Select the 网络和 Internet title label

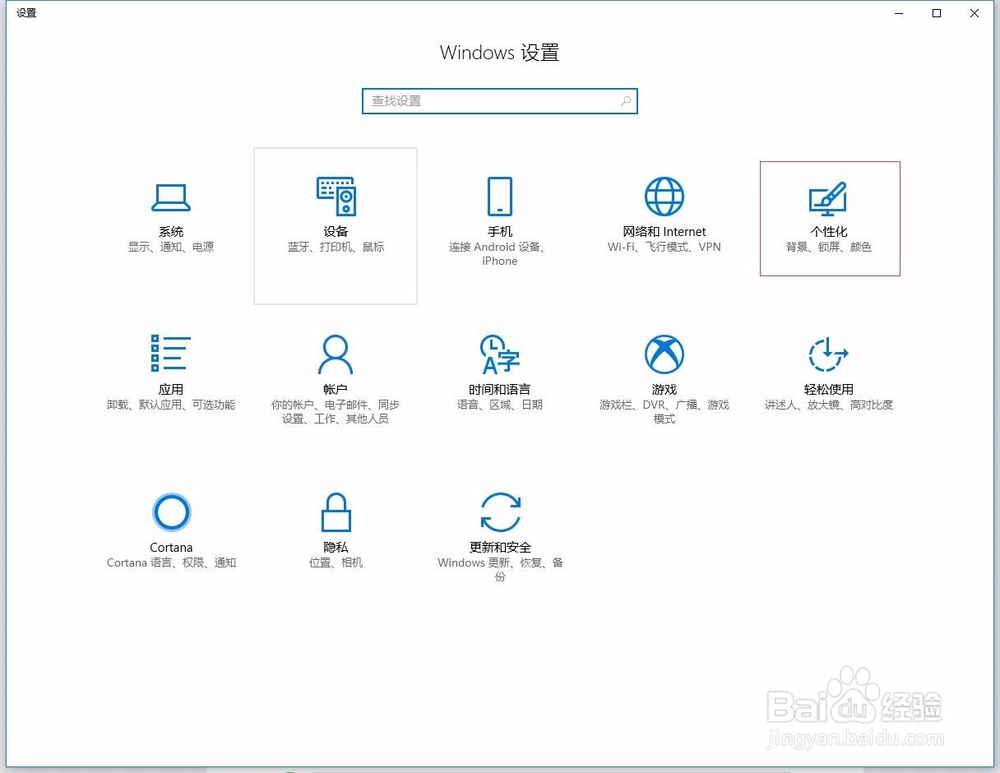coord(664,232)
